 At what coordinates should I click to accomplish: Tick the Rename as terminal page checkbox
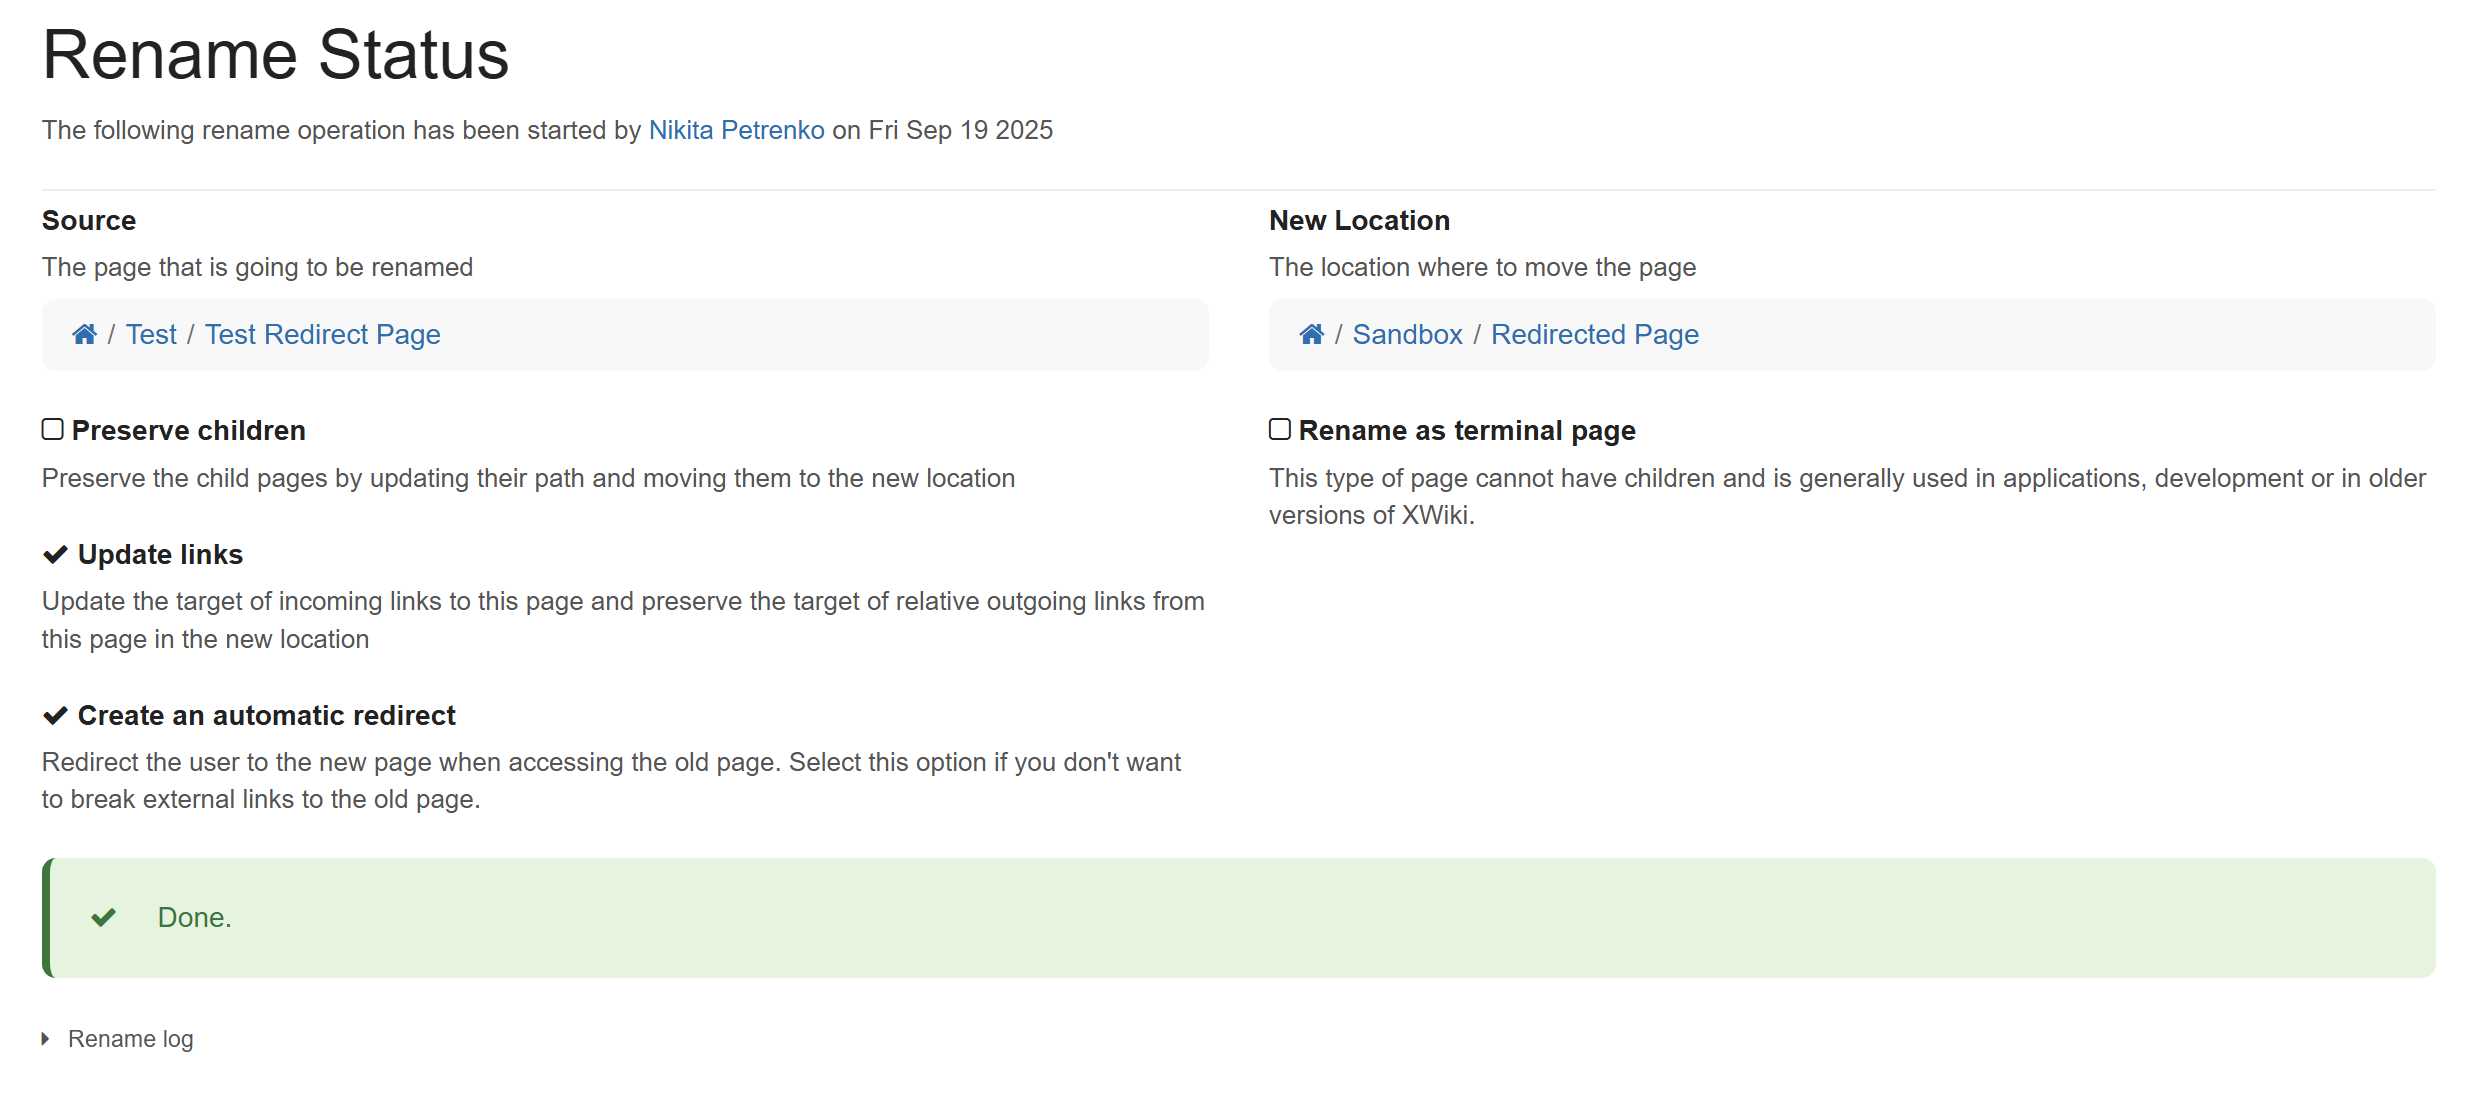(1280, 429)
